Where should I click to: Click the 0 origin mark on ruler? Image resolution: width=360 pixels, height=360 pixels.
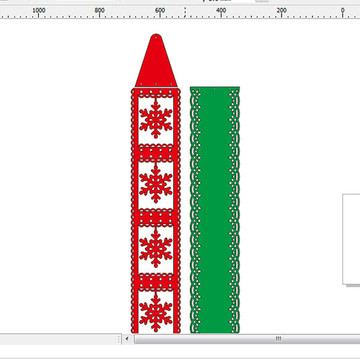tap(342, 11)
